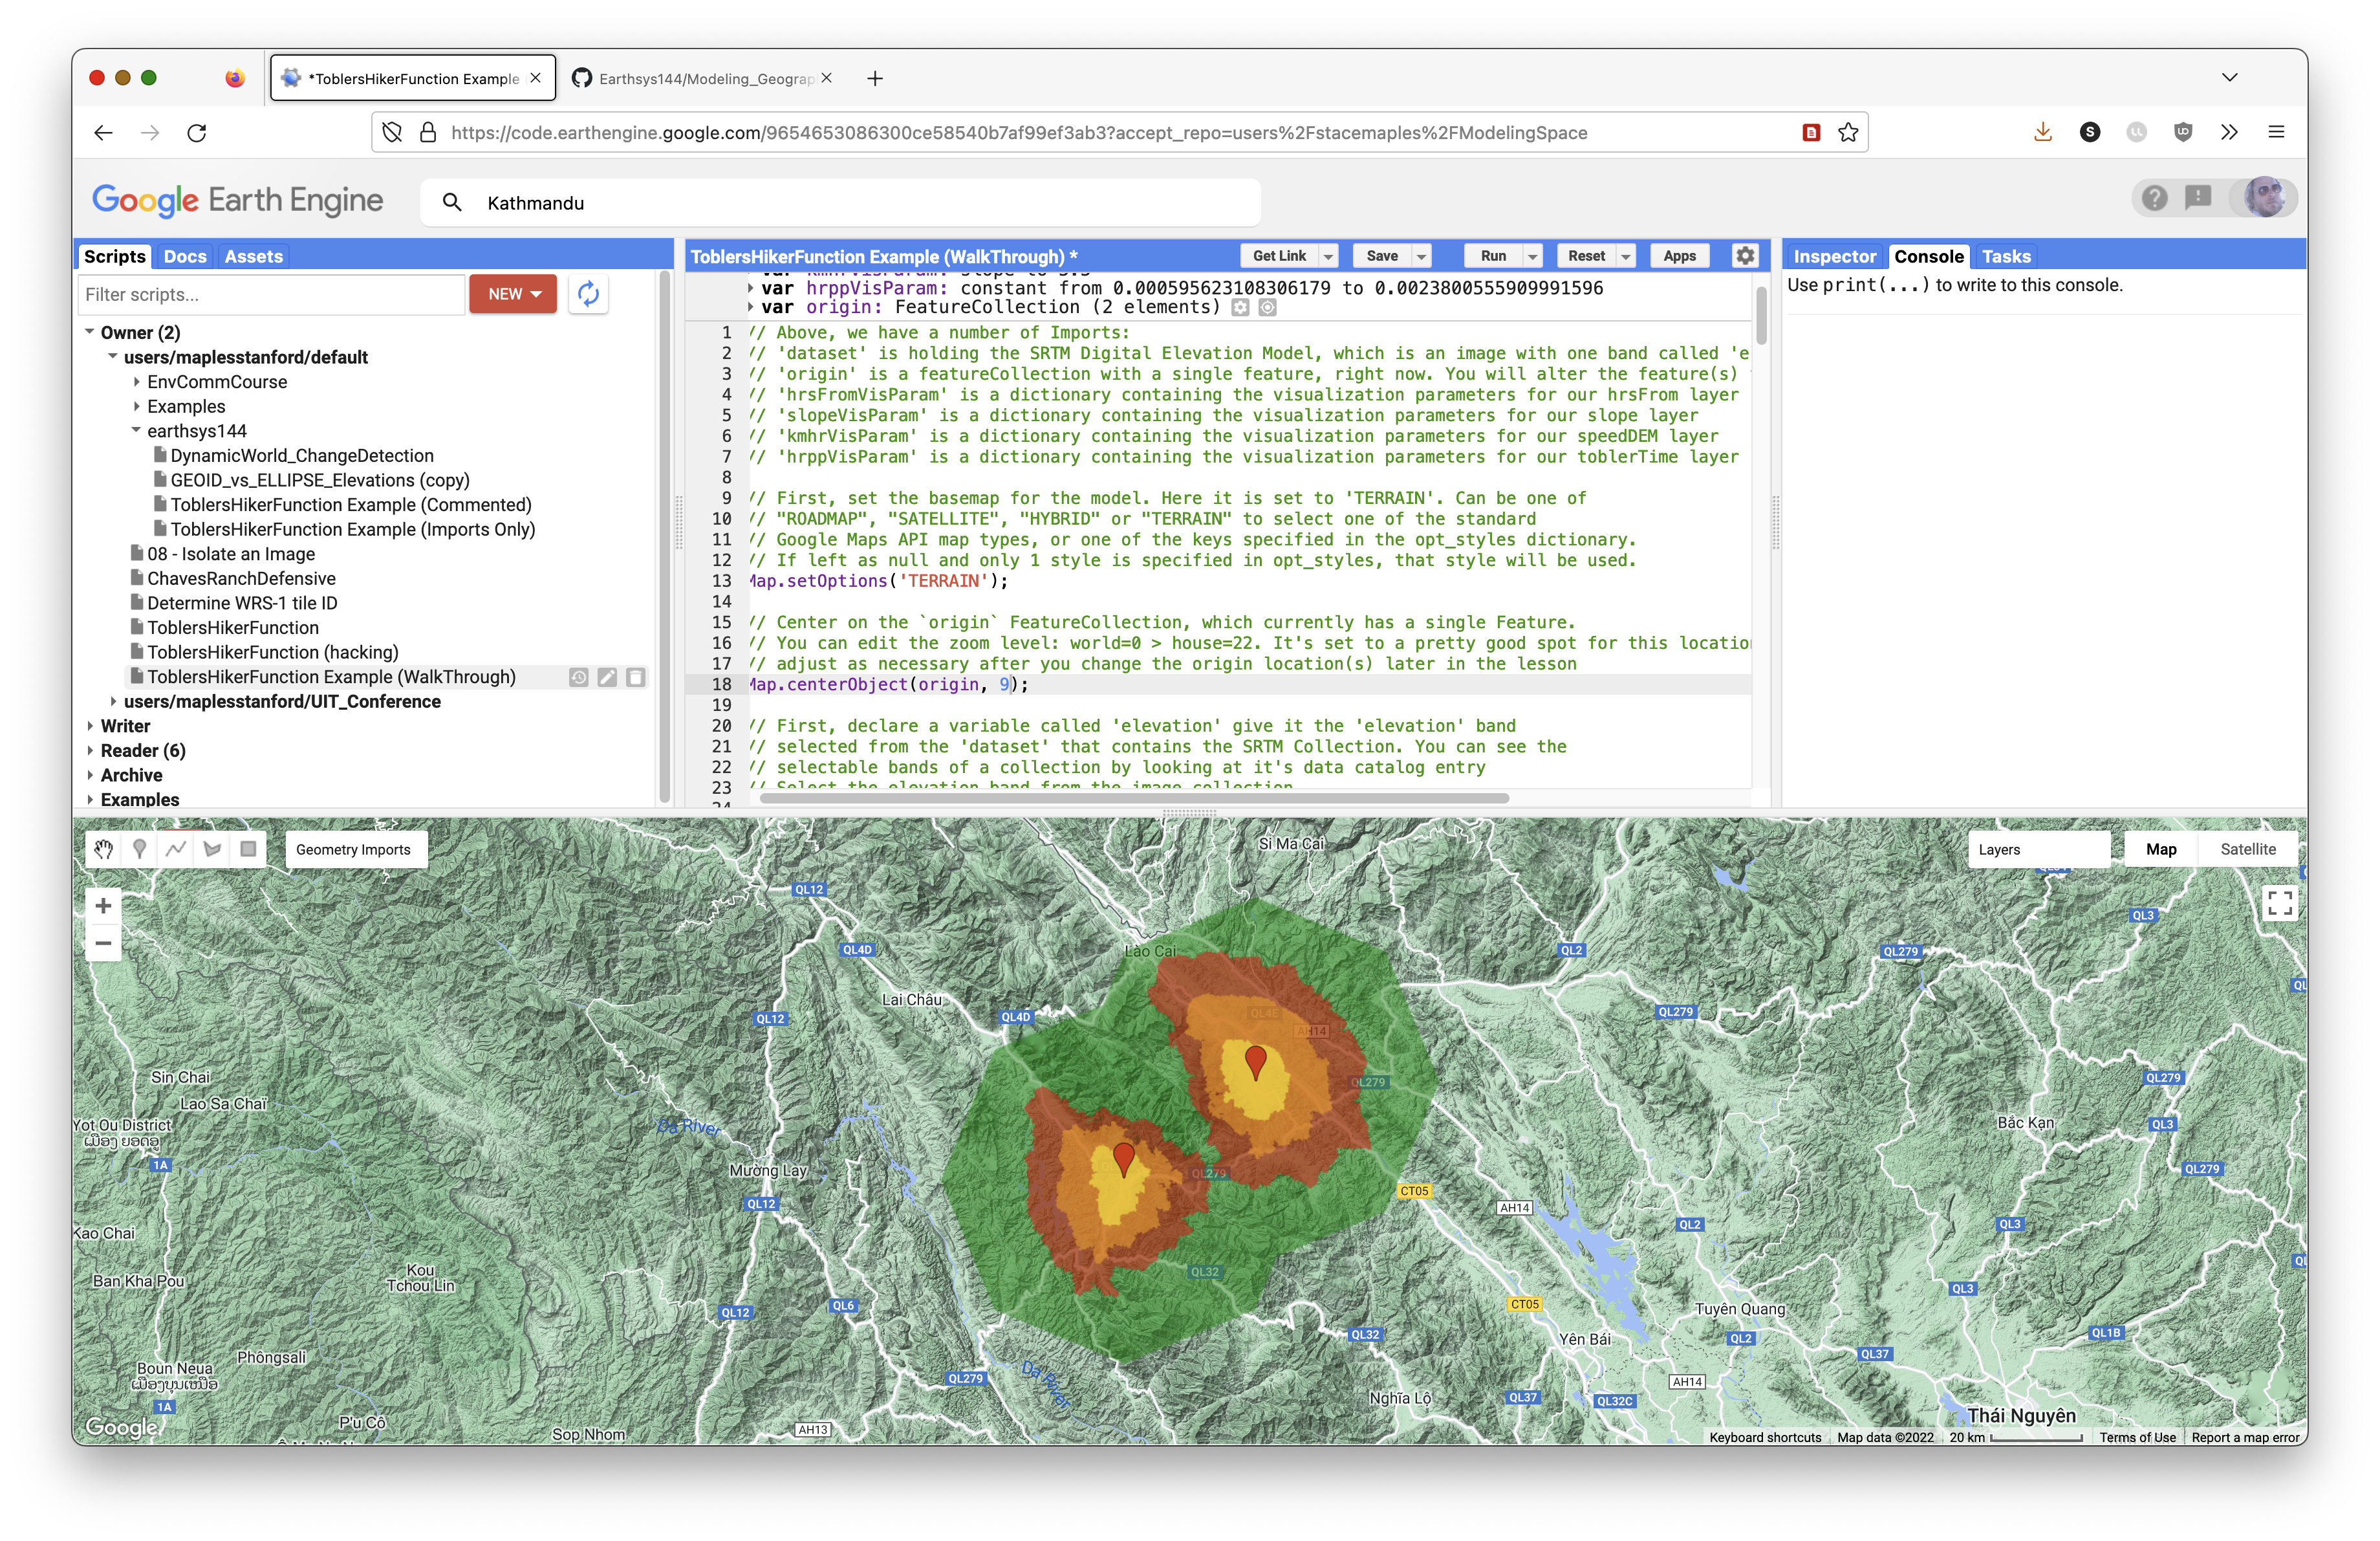Viewport: 2380px width, 1541px height.
Task: Open the Tasks tab
Action: 2006,256
